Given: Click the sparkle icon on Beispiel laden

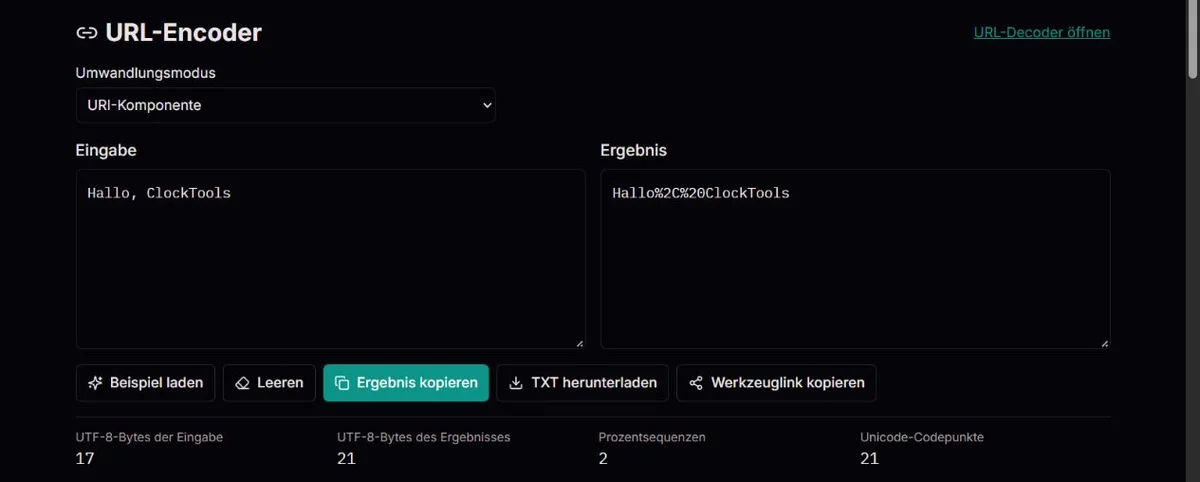Looking at the screenshot, I should point(95,383).
